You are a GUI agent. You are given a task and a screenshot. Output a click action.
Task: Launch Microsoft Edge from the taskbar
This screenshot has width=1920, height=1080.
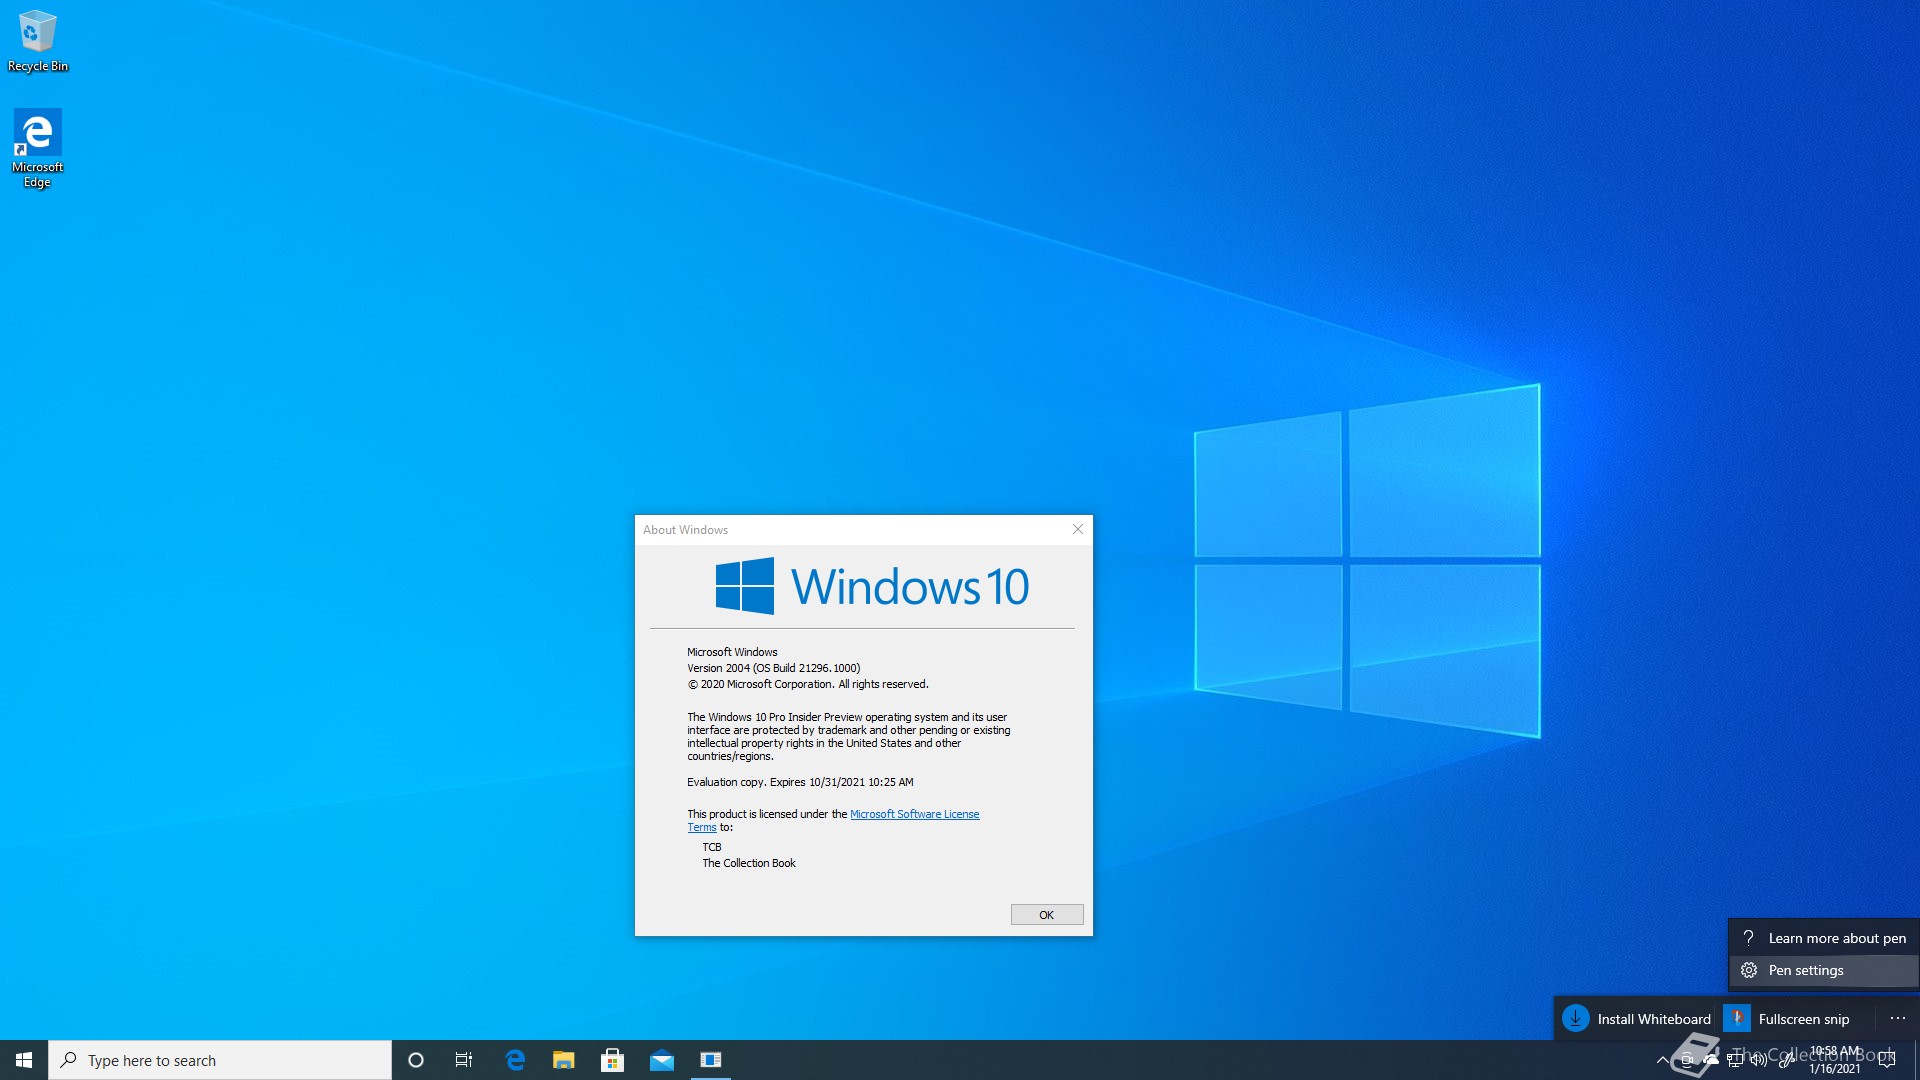(x=515, y=1060)
